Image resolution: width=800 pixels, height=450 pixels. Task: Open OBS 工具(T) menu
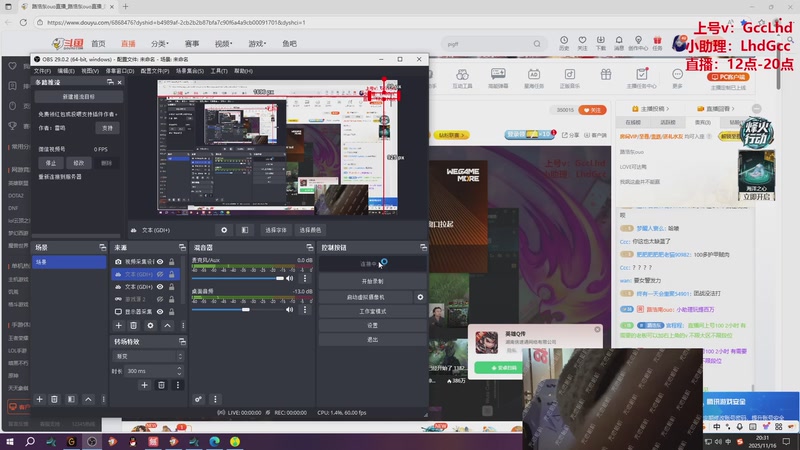219,71
